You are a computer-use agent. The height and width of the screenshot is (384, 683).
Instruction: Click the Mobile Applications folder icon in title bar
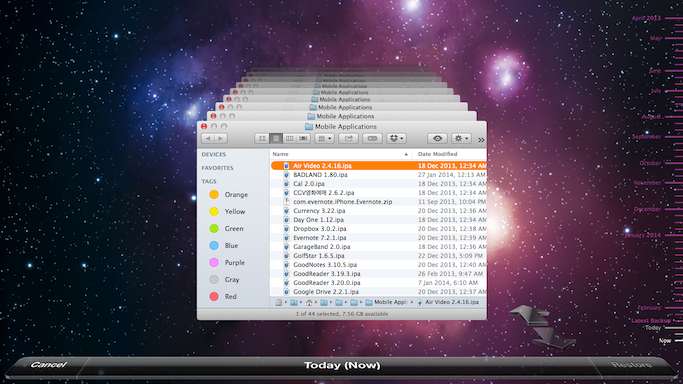[309, 127]
